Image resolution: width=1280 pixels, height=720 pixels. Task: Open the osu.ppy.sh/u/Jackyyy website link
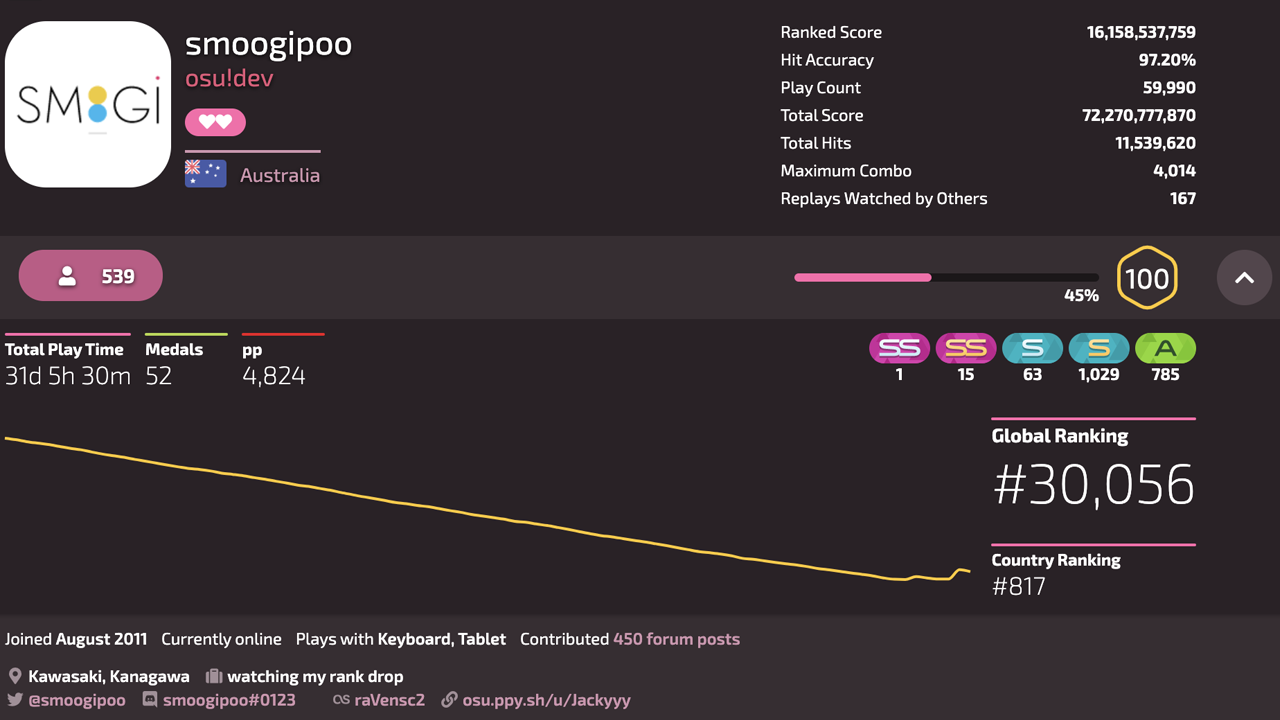click(546, 700)
